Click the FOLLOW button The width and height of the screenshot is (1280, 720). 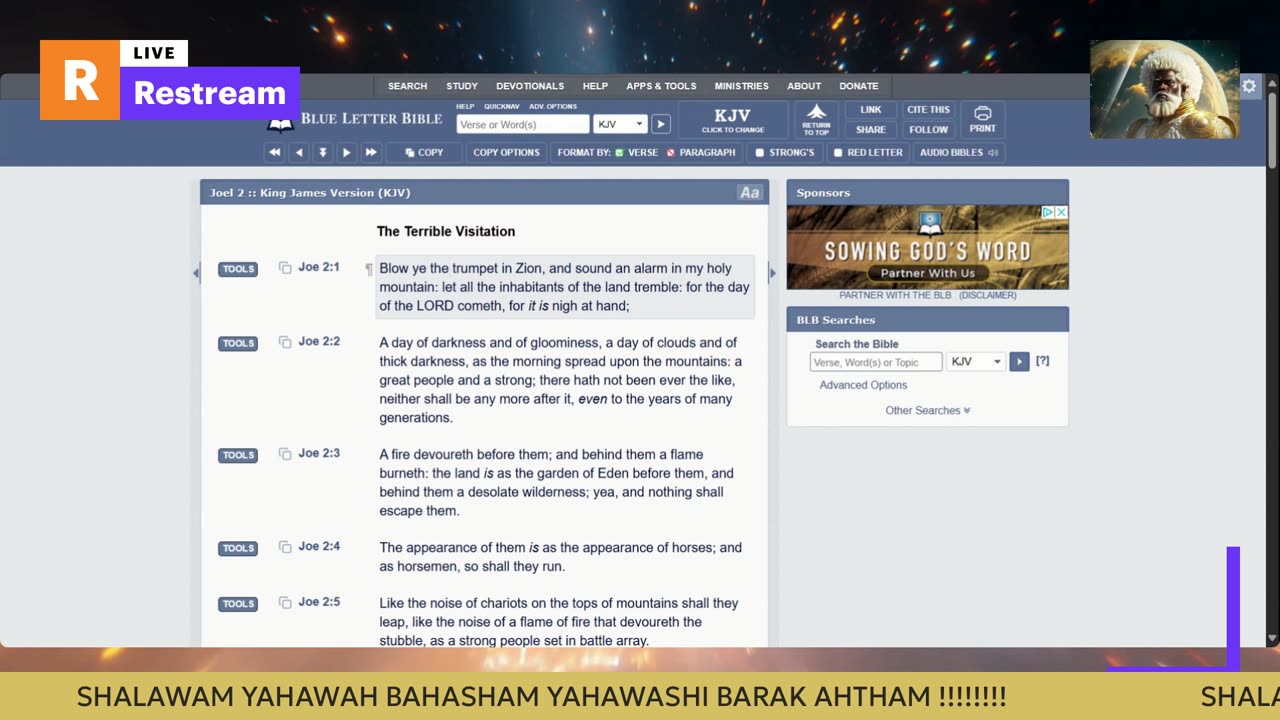coord(928,129)
